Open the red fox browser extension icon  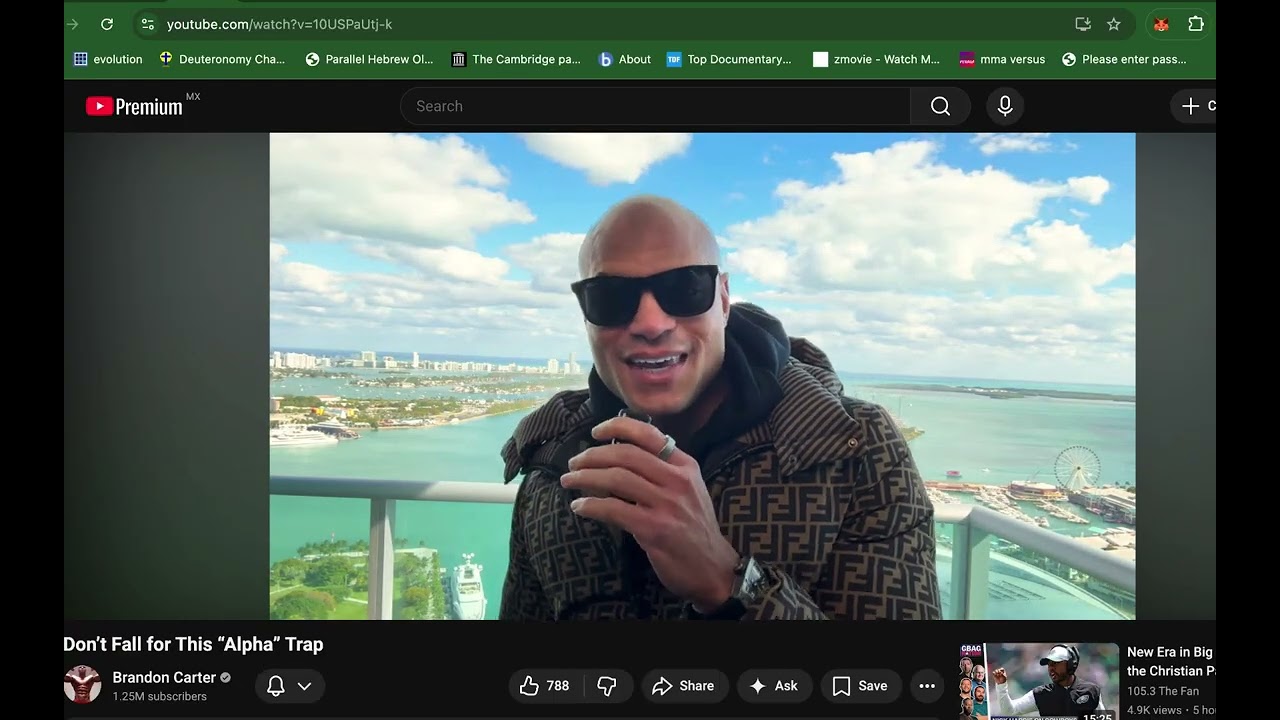[x=1161, y=24]
